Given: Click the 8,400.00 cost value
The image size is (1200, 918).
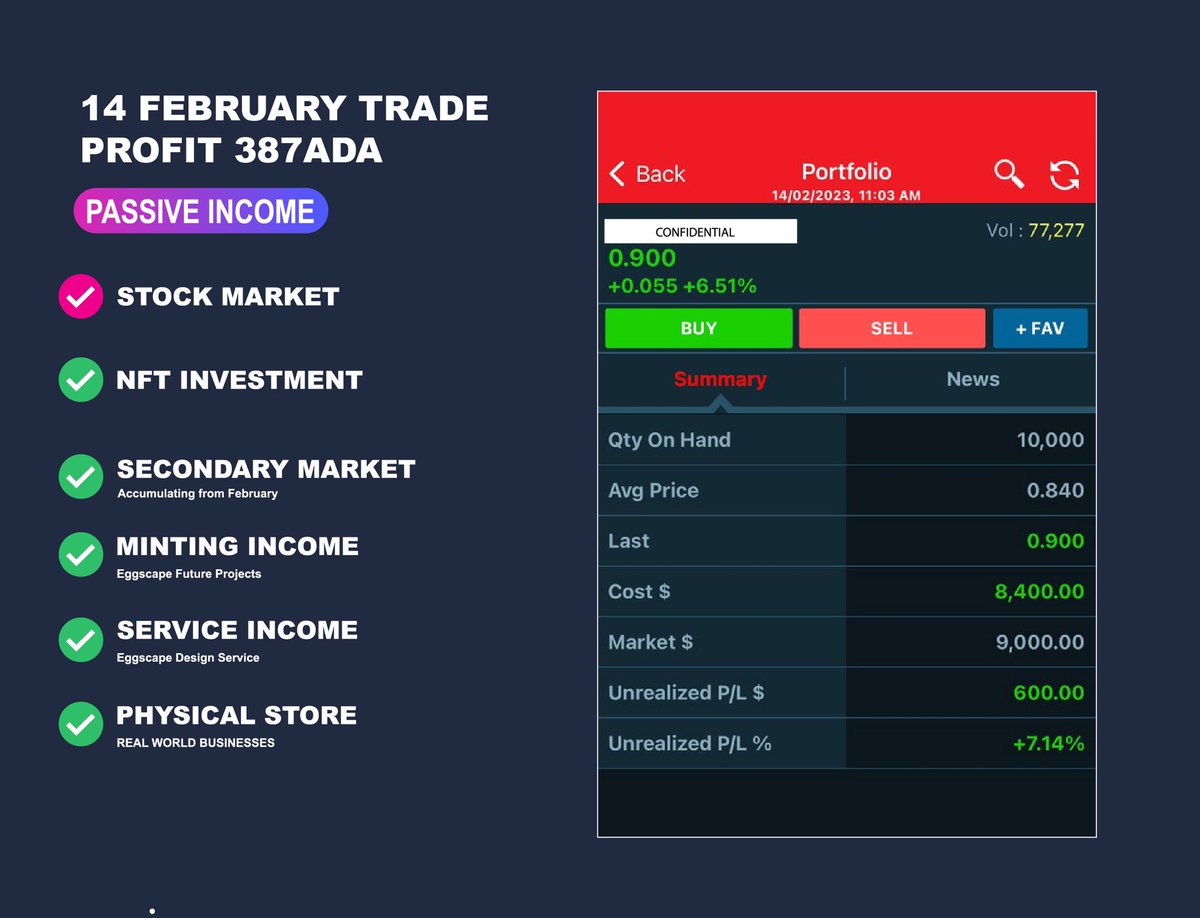Looking at the screenshot, I should 1039,592.
